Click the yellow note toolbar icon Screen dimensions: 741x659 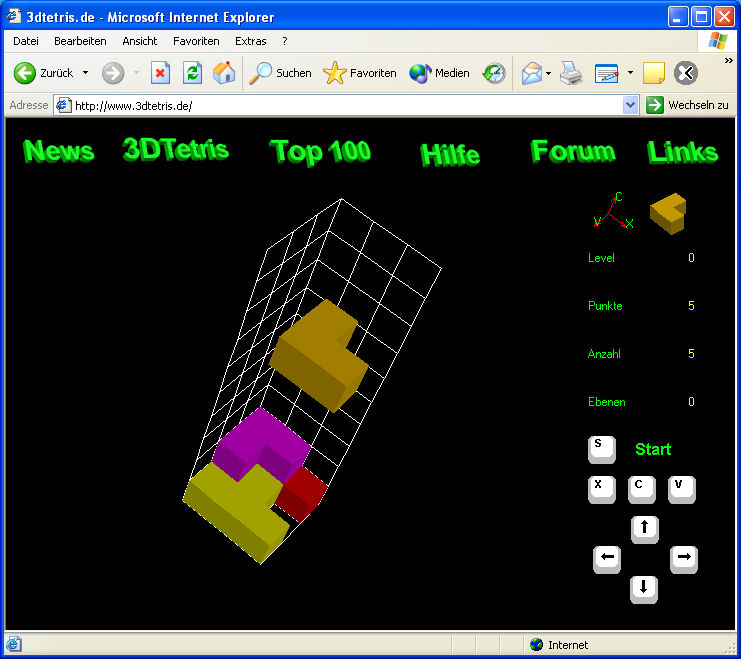coord(654,73)
